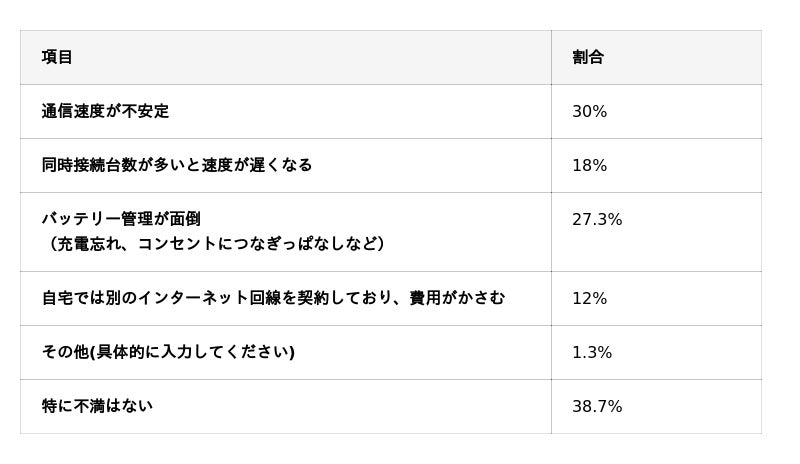Click the 項目 column header
Viewport: 800px width, 464px height.
[57, 57]
